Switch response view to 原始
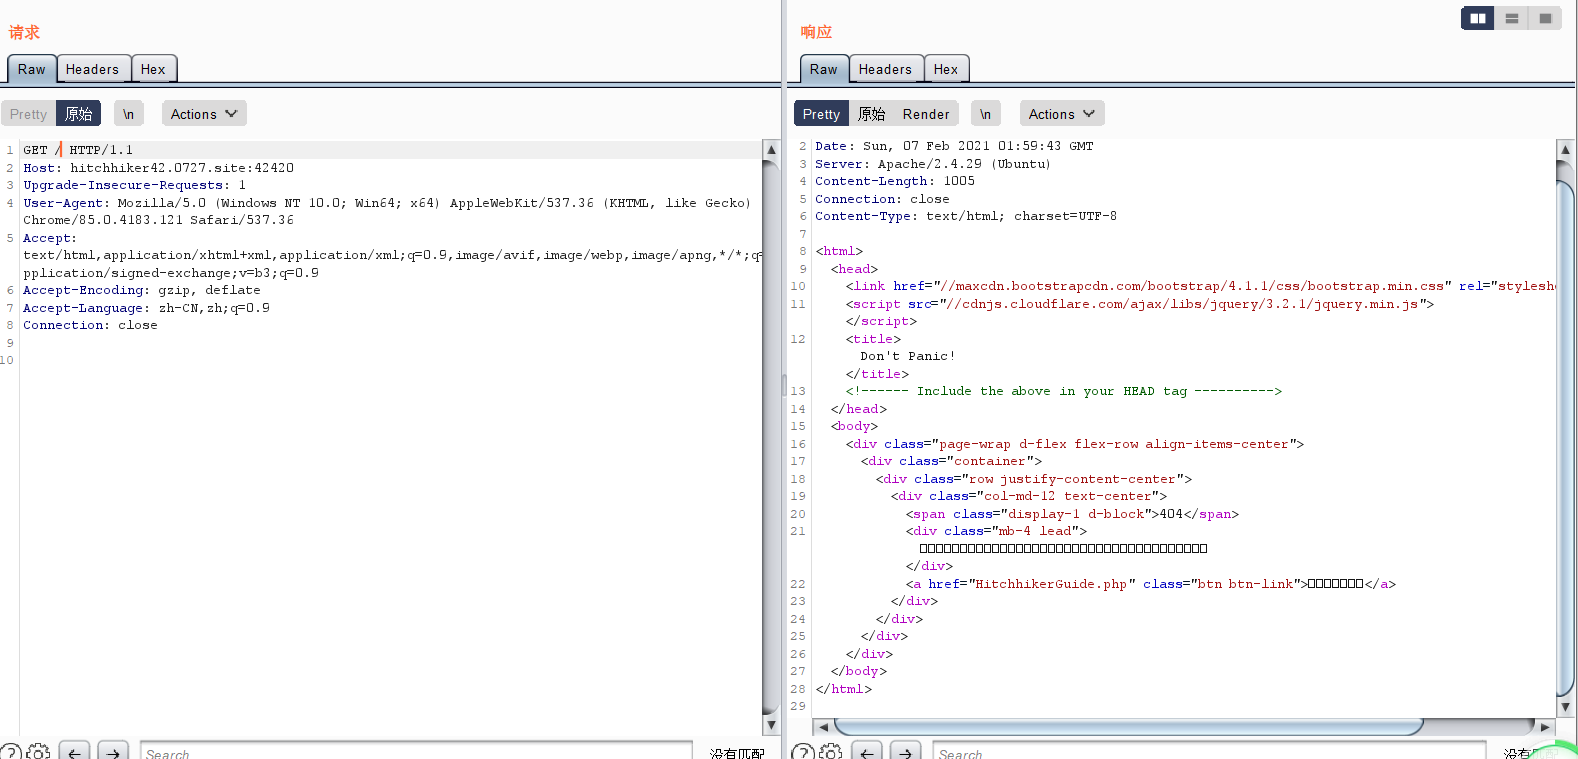Viewport: 1578px width, 759px height. pos(871,114)
